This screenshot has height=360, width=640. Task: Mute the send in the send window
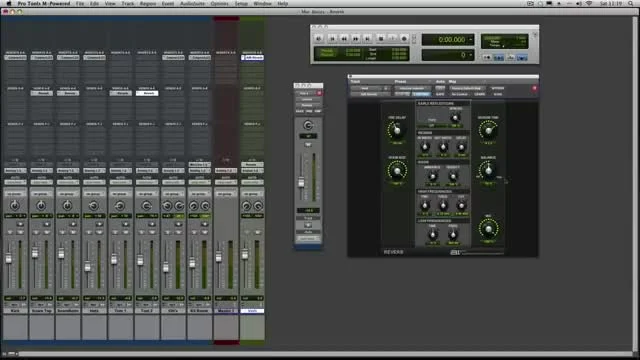pos(308,144)
